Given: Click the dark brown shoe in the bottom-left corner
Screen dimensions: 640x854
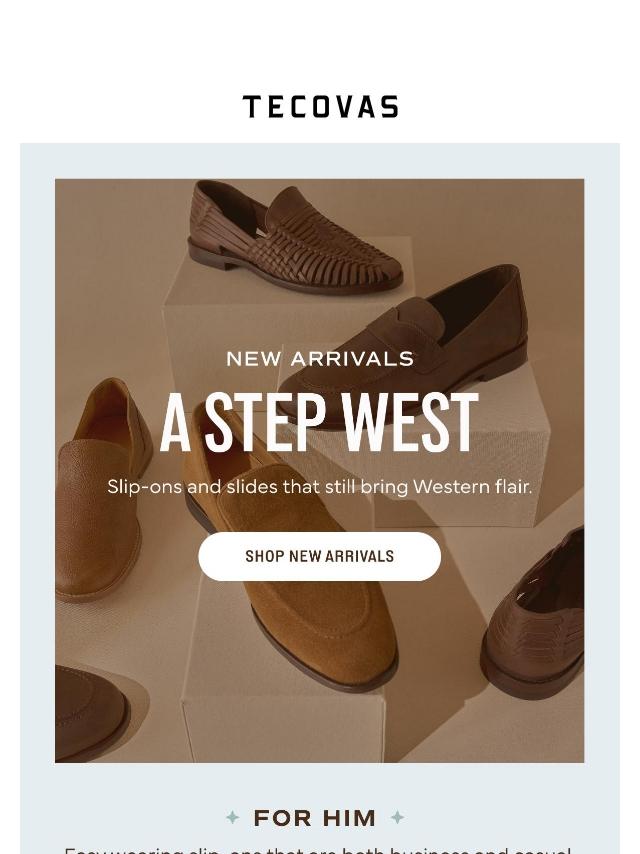Looking at the screenshot, I should [x=90, y=708].
